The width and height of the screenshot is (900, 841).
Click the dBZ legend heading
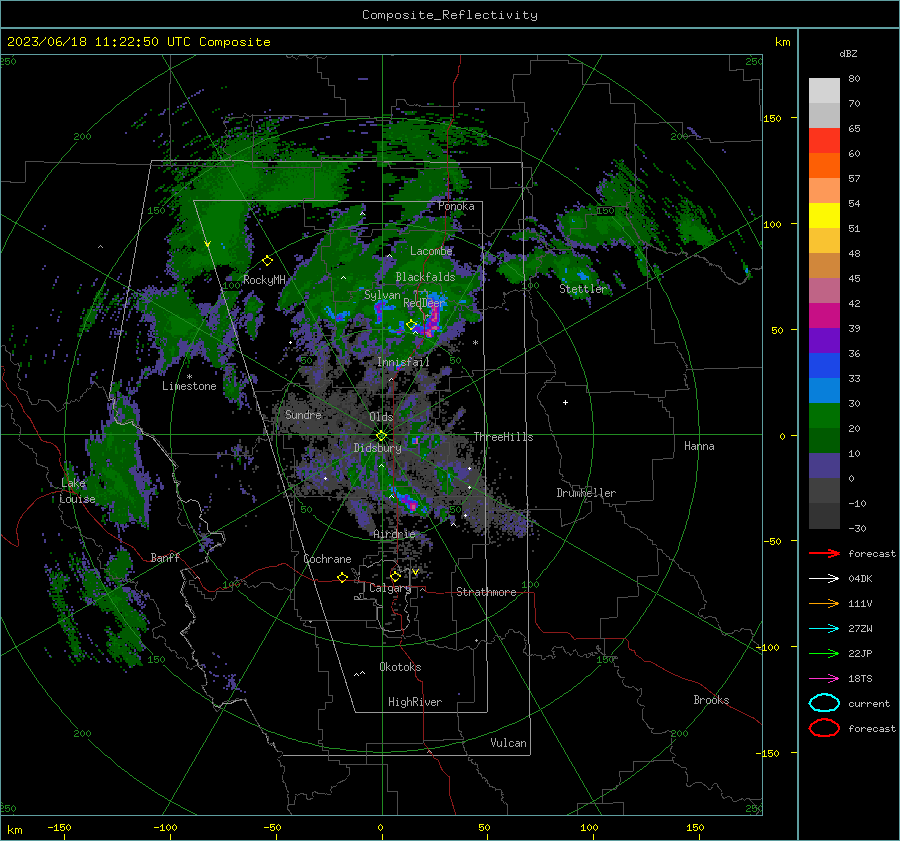point(848,54)
